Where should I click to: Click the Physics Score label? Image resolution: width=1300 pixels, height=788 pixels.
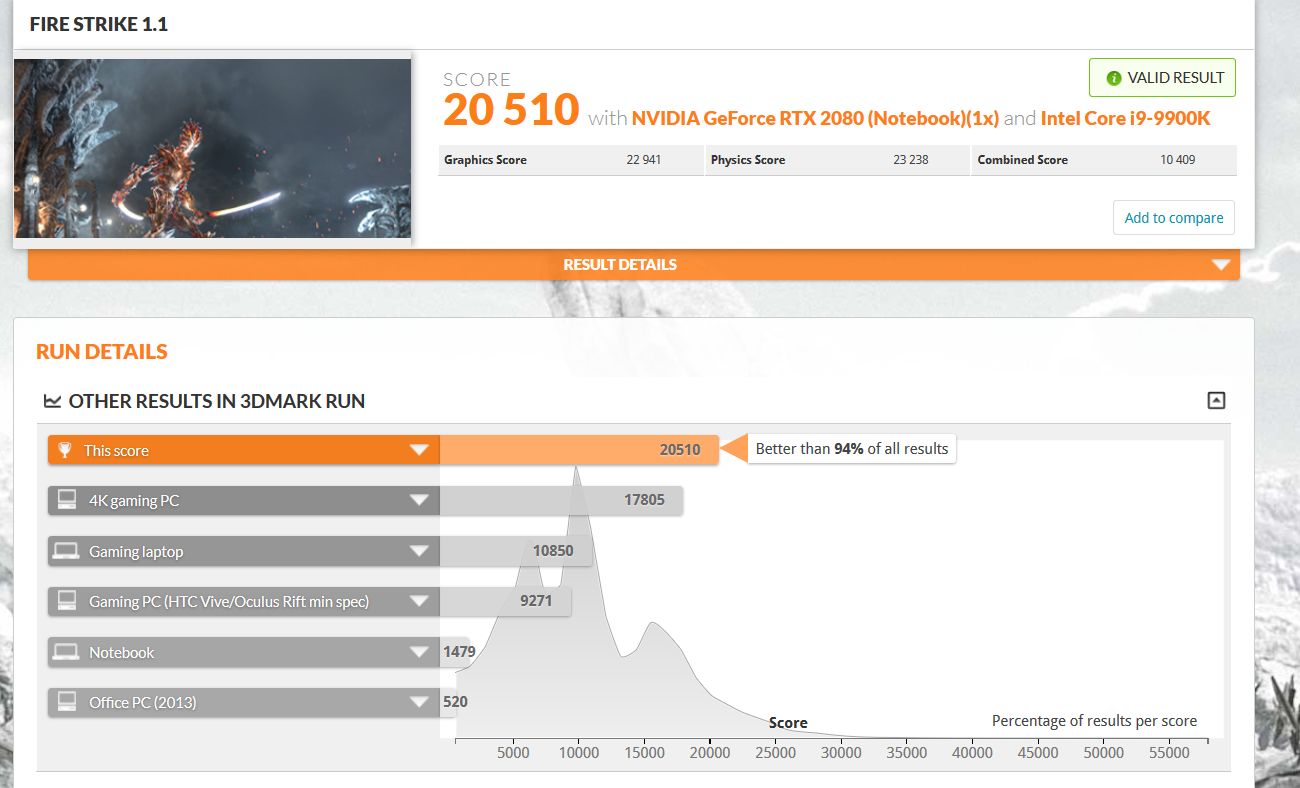(x=748, y=160)
